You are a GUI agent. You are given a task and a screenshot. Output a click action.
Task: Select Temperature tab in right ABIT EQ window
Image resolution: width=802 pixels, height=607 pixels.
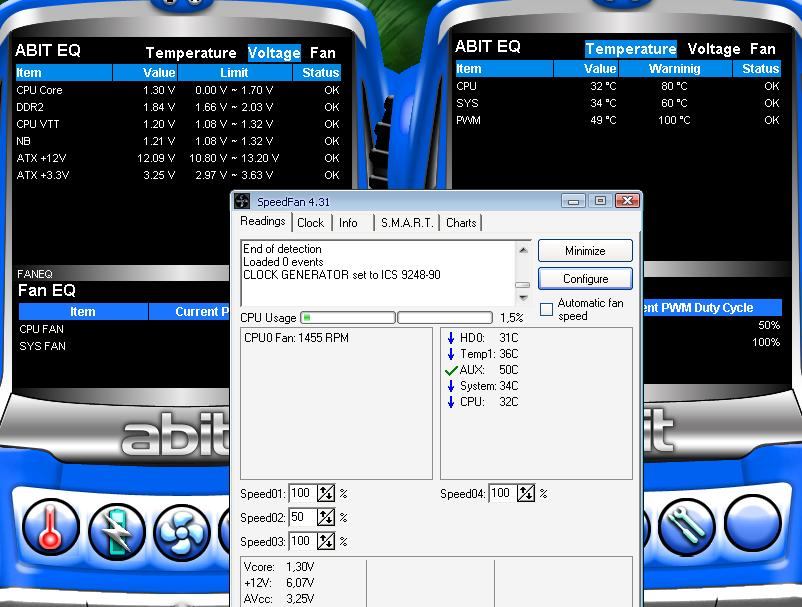631,49
